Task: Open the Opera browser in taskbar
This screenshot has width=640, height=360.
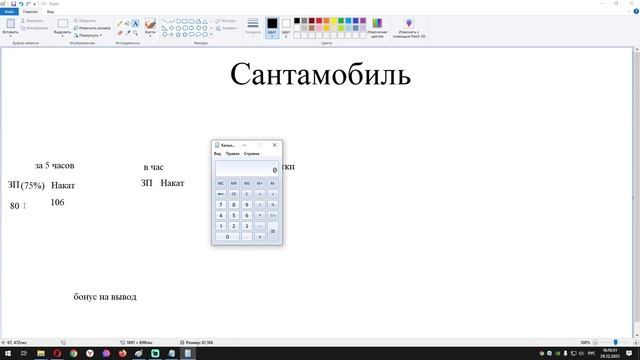Action: pos(57,353)
